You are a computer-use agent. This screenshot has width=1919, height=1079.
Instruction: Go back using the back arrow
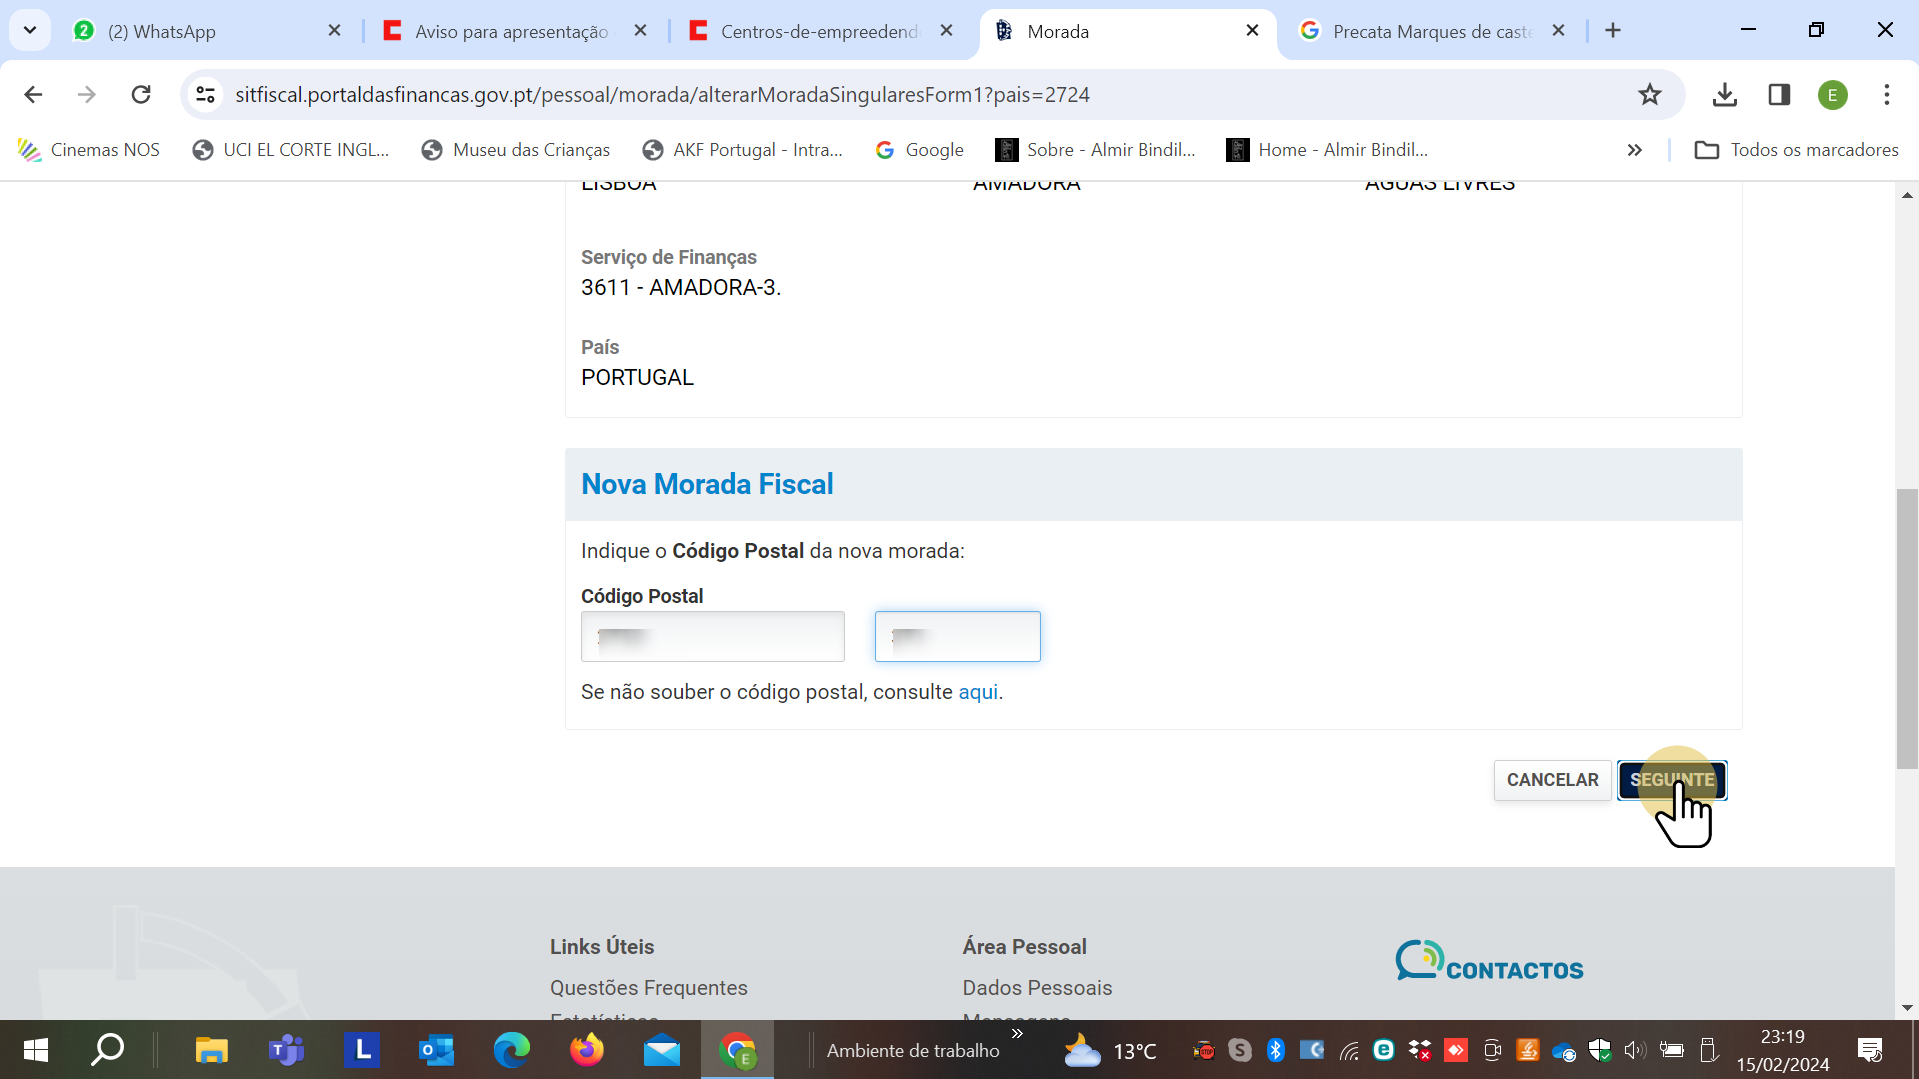point(33,95)
